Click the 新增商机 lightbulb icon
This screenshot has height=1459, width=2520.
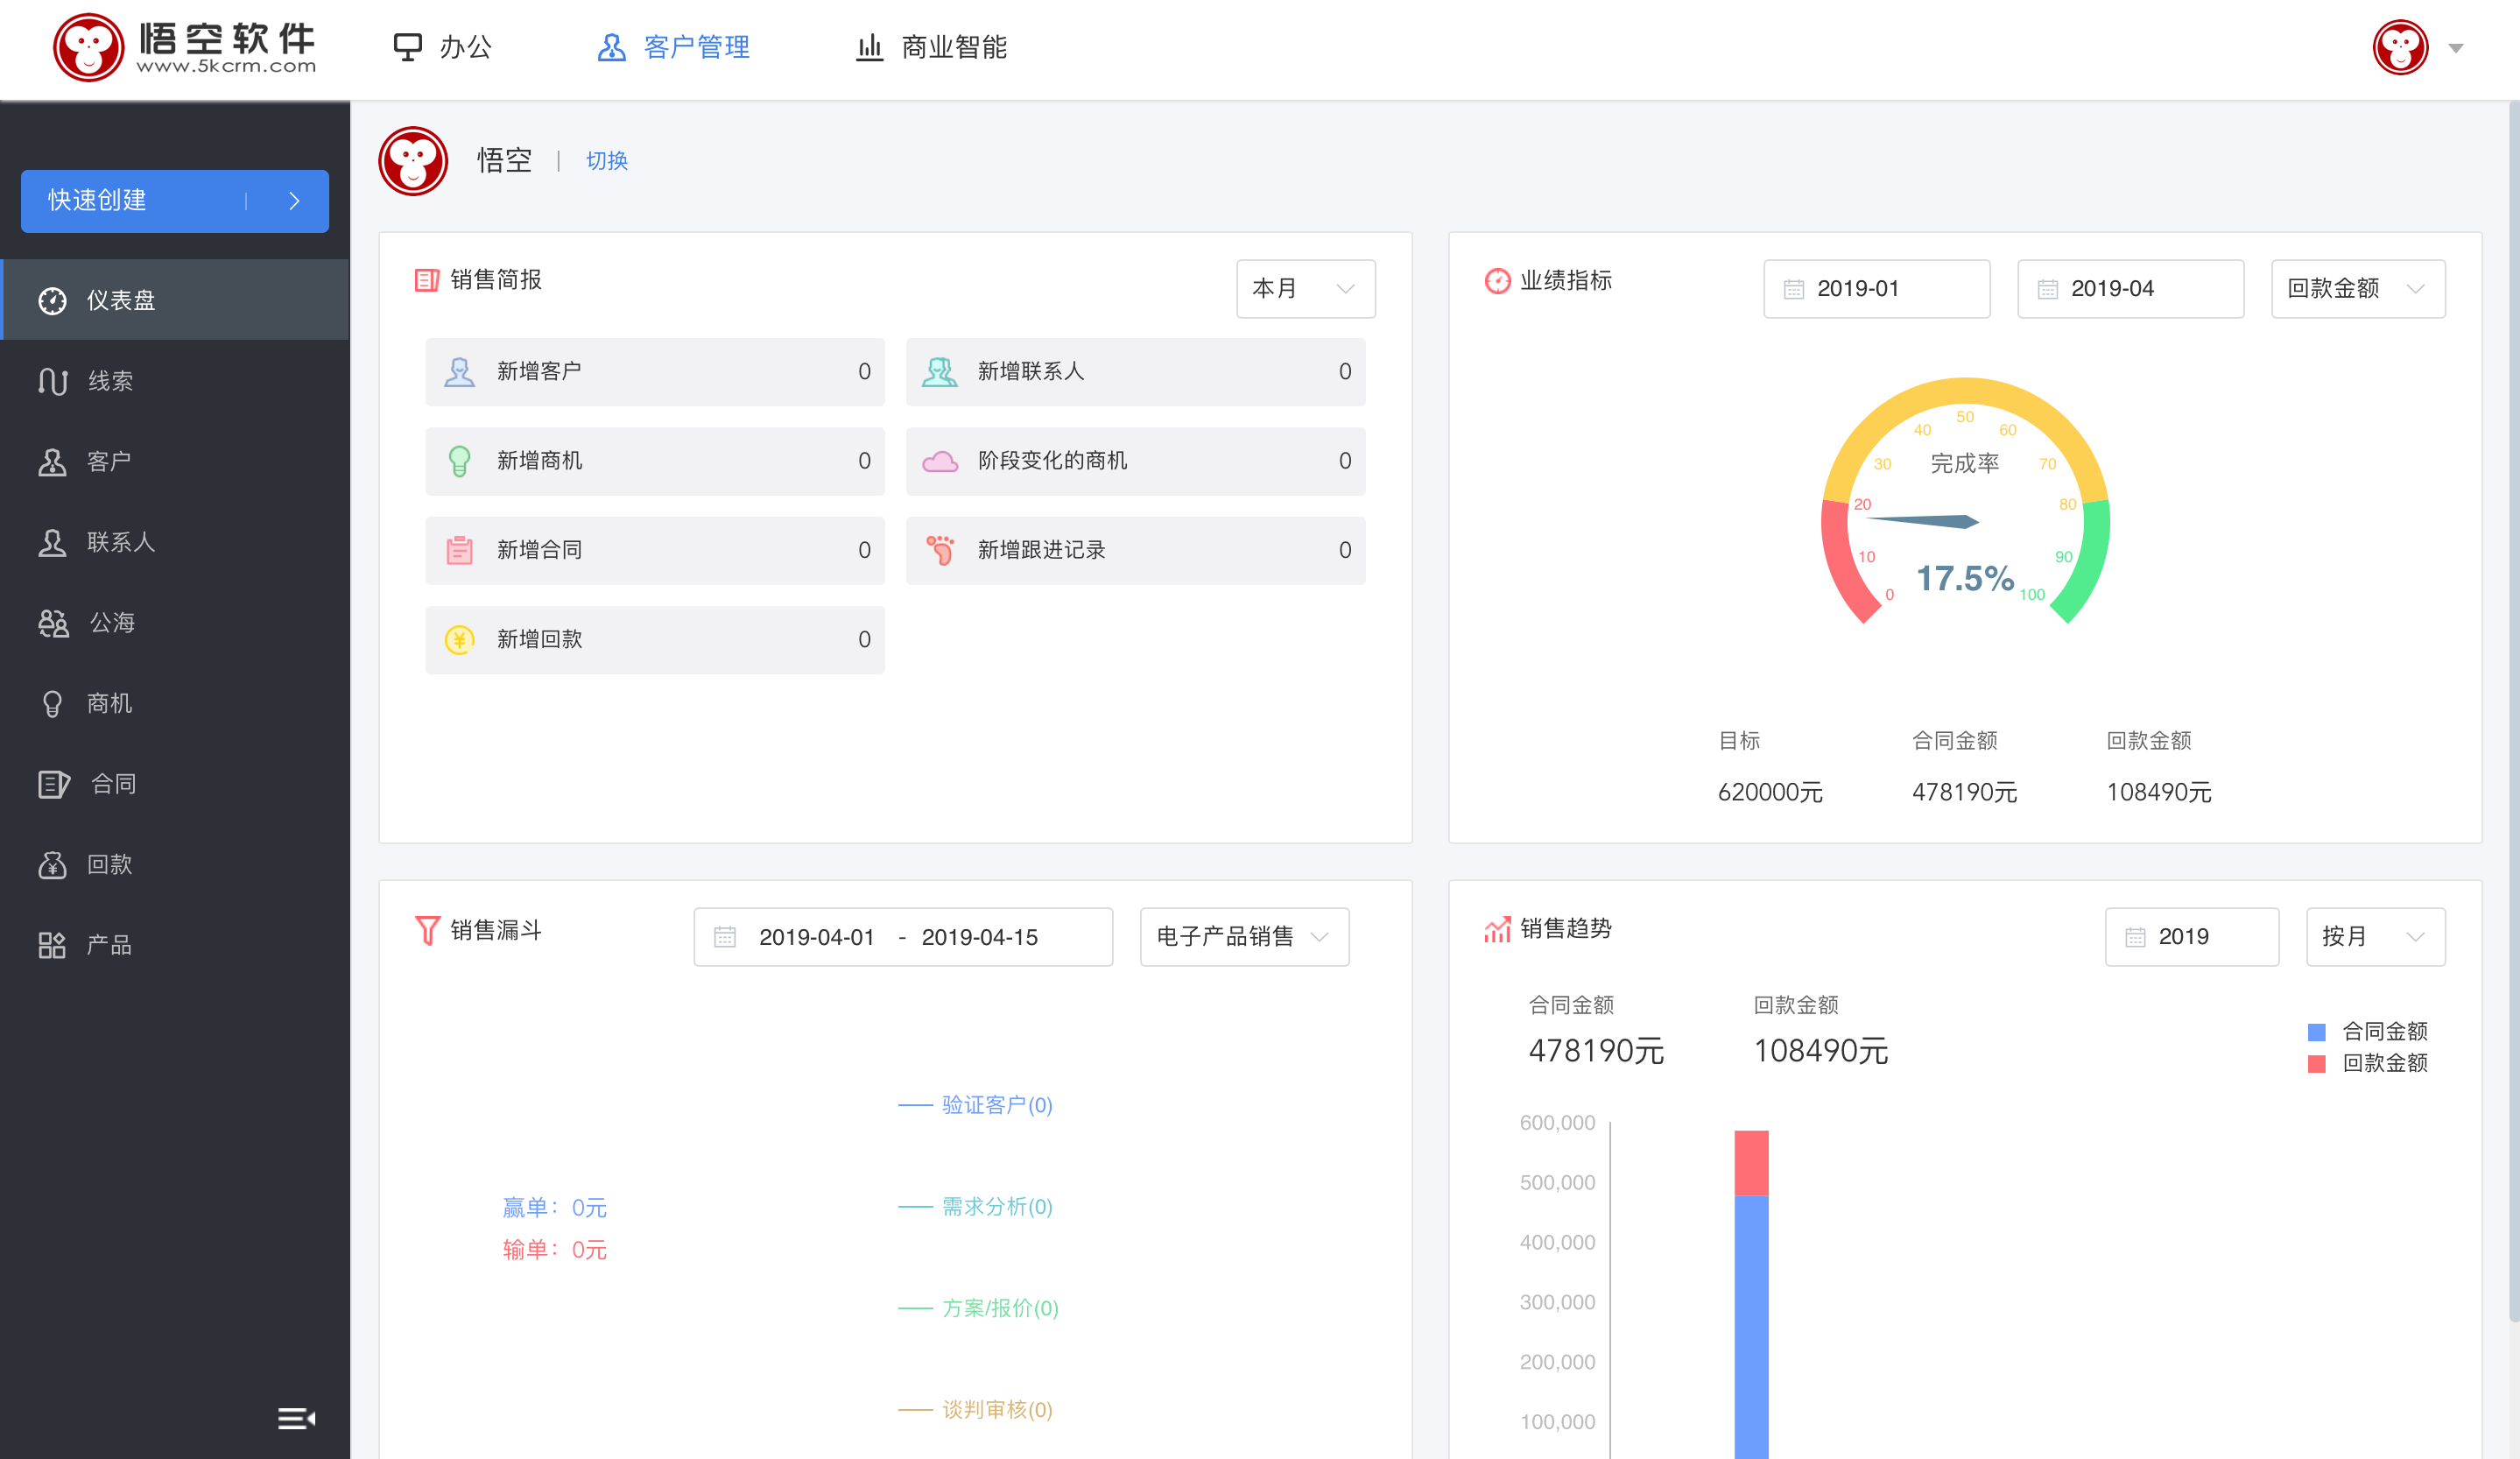(459, 461)
